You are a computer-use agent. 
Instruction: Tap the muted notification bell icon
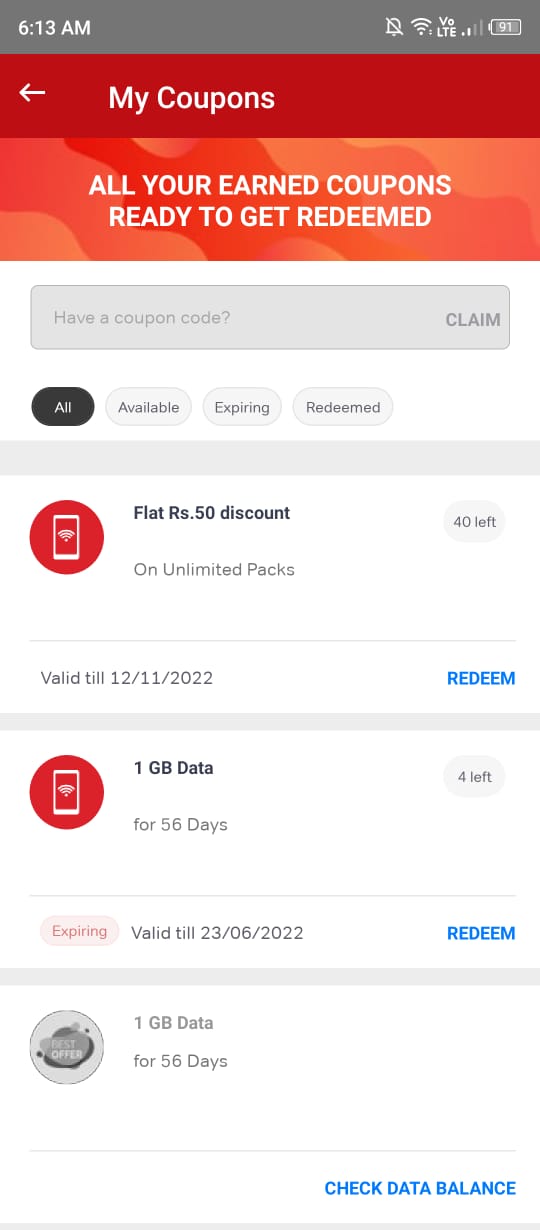click(x=394, y=27)
